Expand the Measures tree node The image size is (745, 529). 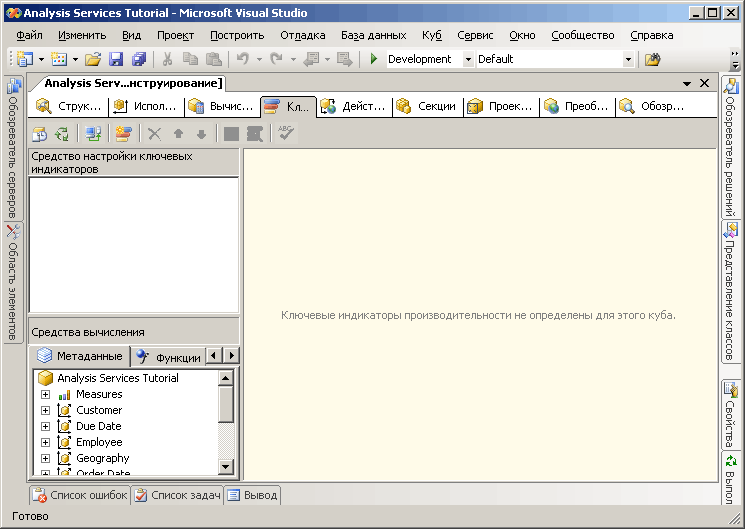pos(46,394)
